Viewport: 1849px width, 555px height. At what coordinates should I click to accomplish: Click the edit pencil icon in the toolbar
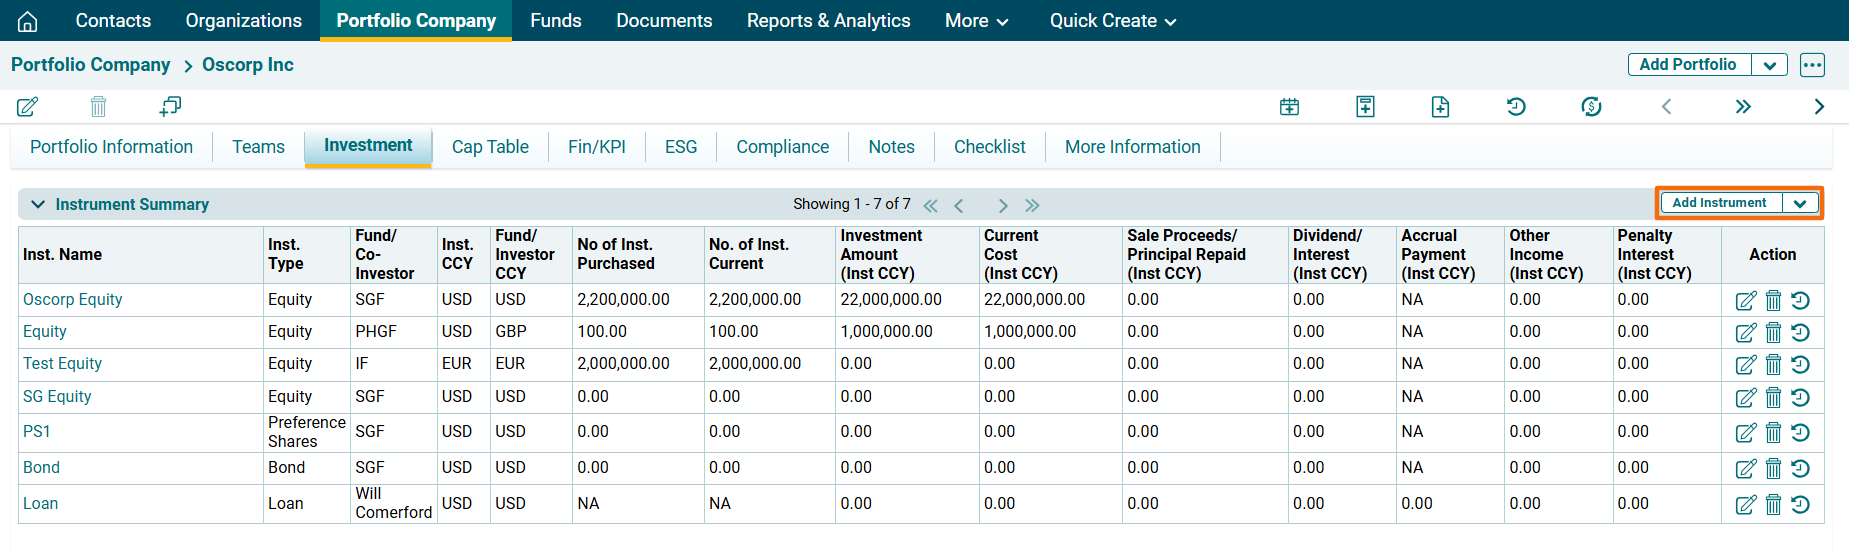[28, 107]
